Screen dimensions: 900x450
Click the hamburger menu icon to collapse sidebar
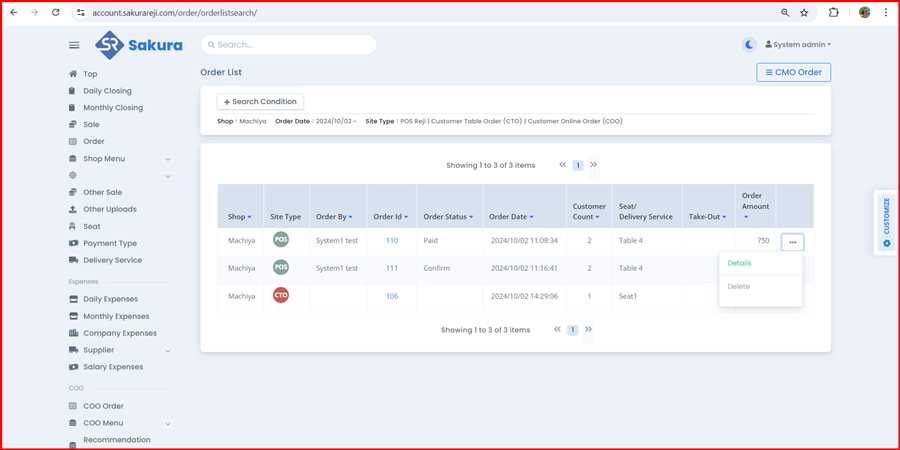[x=74, y=45]
